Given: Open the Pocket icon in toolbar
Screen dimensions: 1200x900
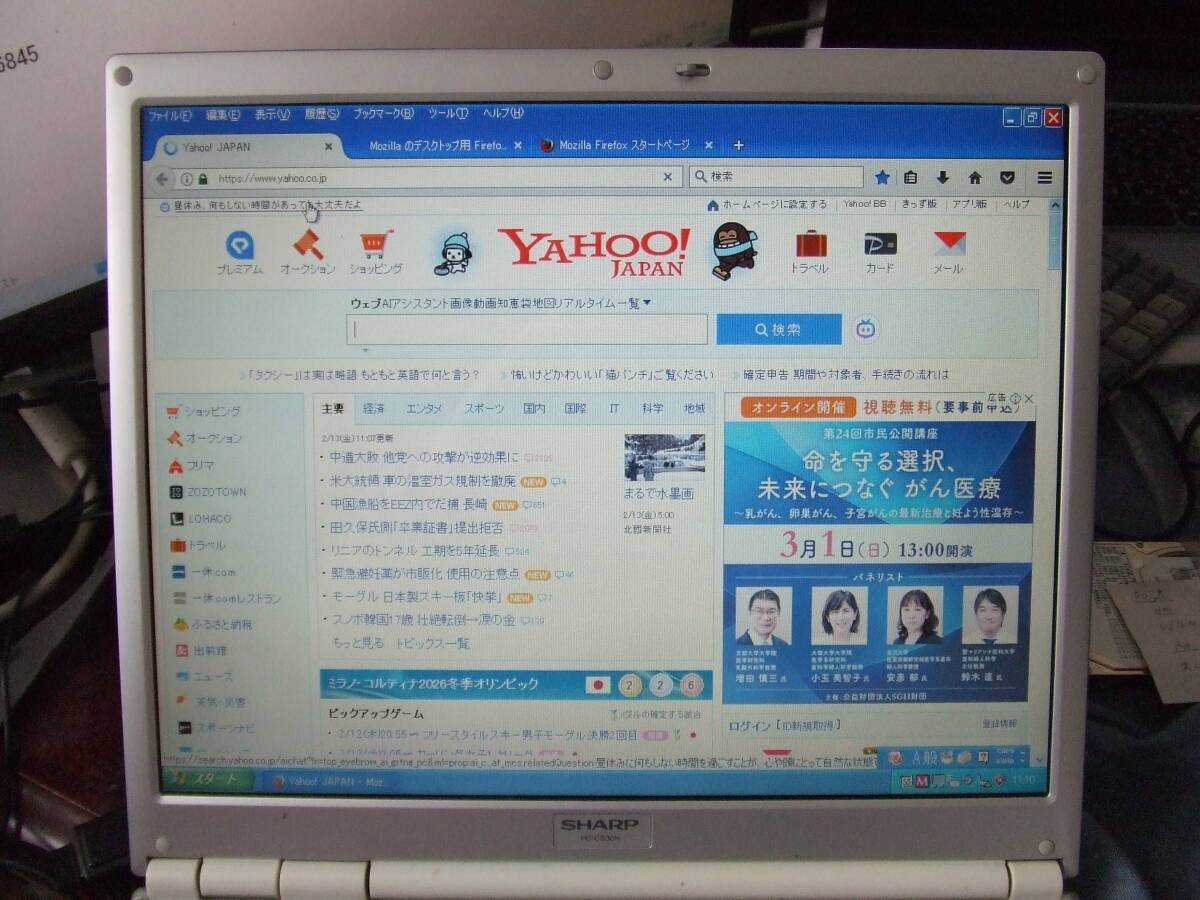Looking at the screenshot, I should pos(1007,178).
